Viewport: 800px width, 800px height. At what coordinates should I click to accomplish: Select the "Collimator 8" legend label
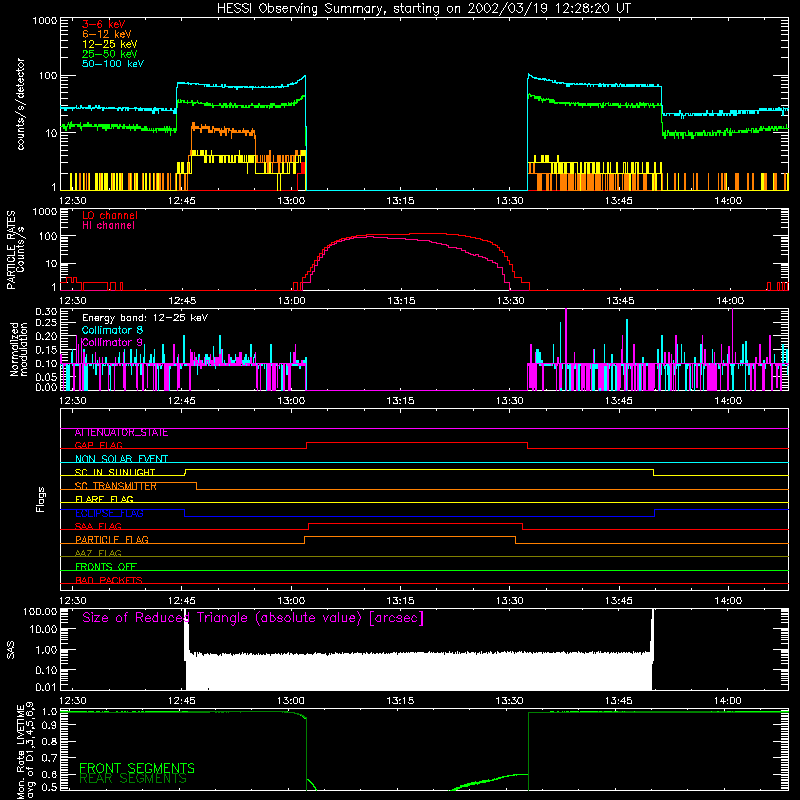[112, 330]
